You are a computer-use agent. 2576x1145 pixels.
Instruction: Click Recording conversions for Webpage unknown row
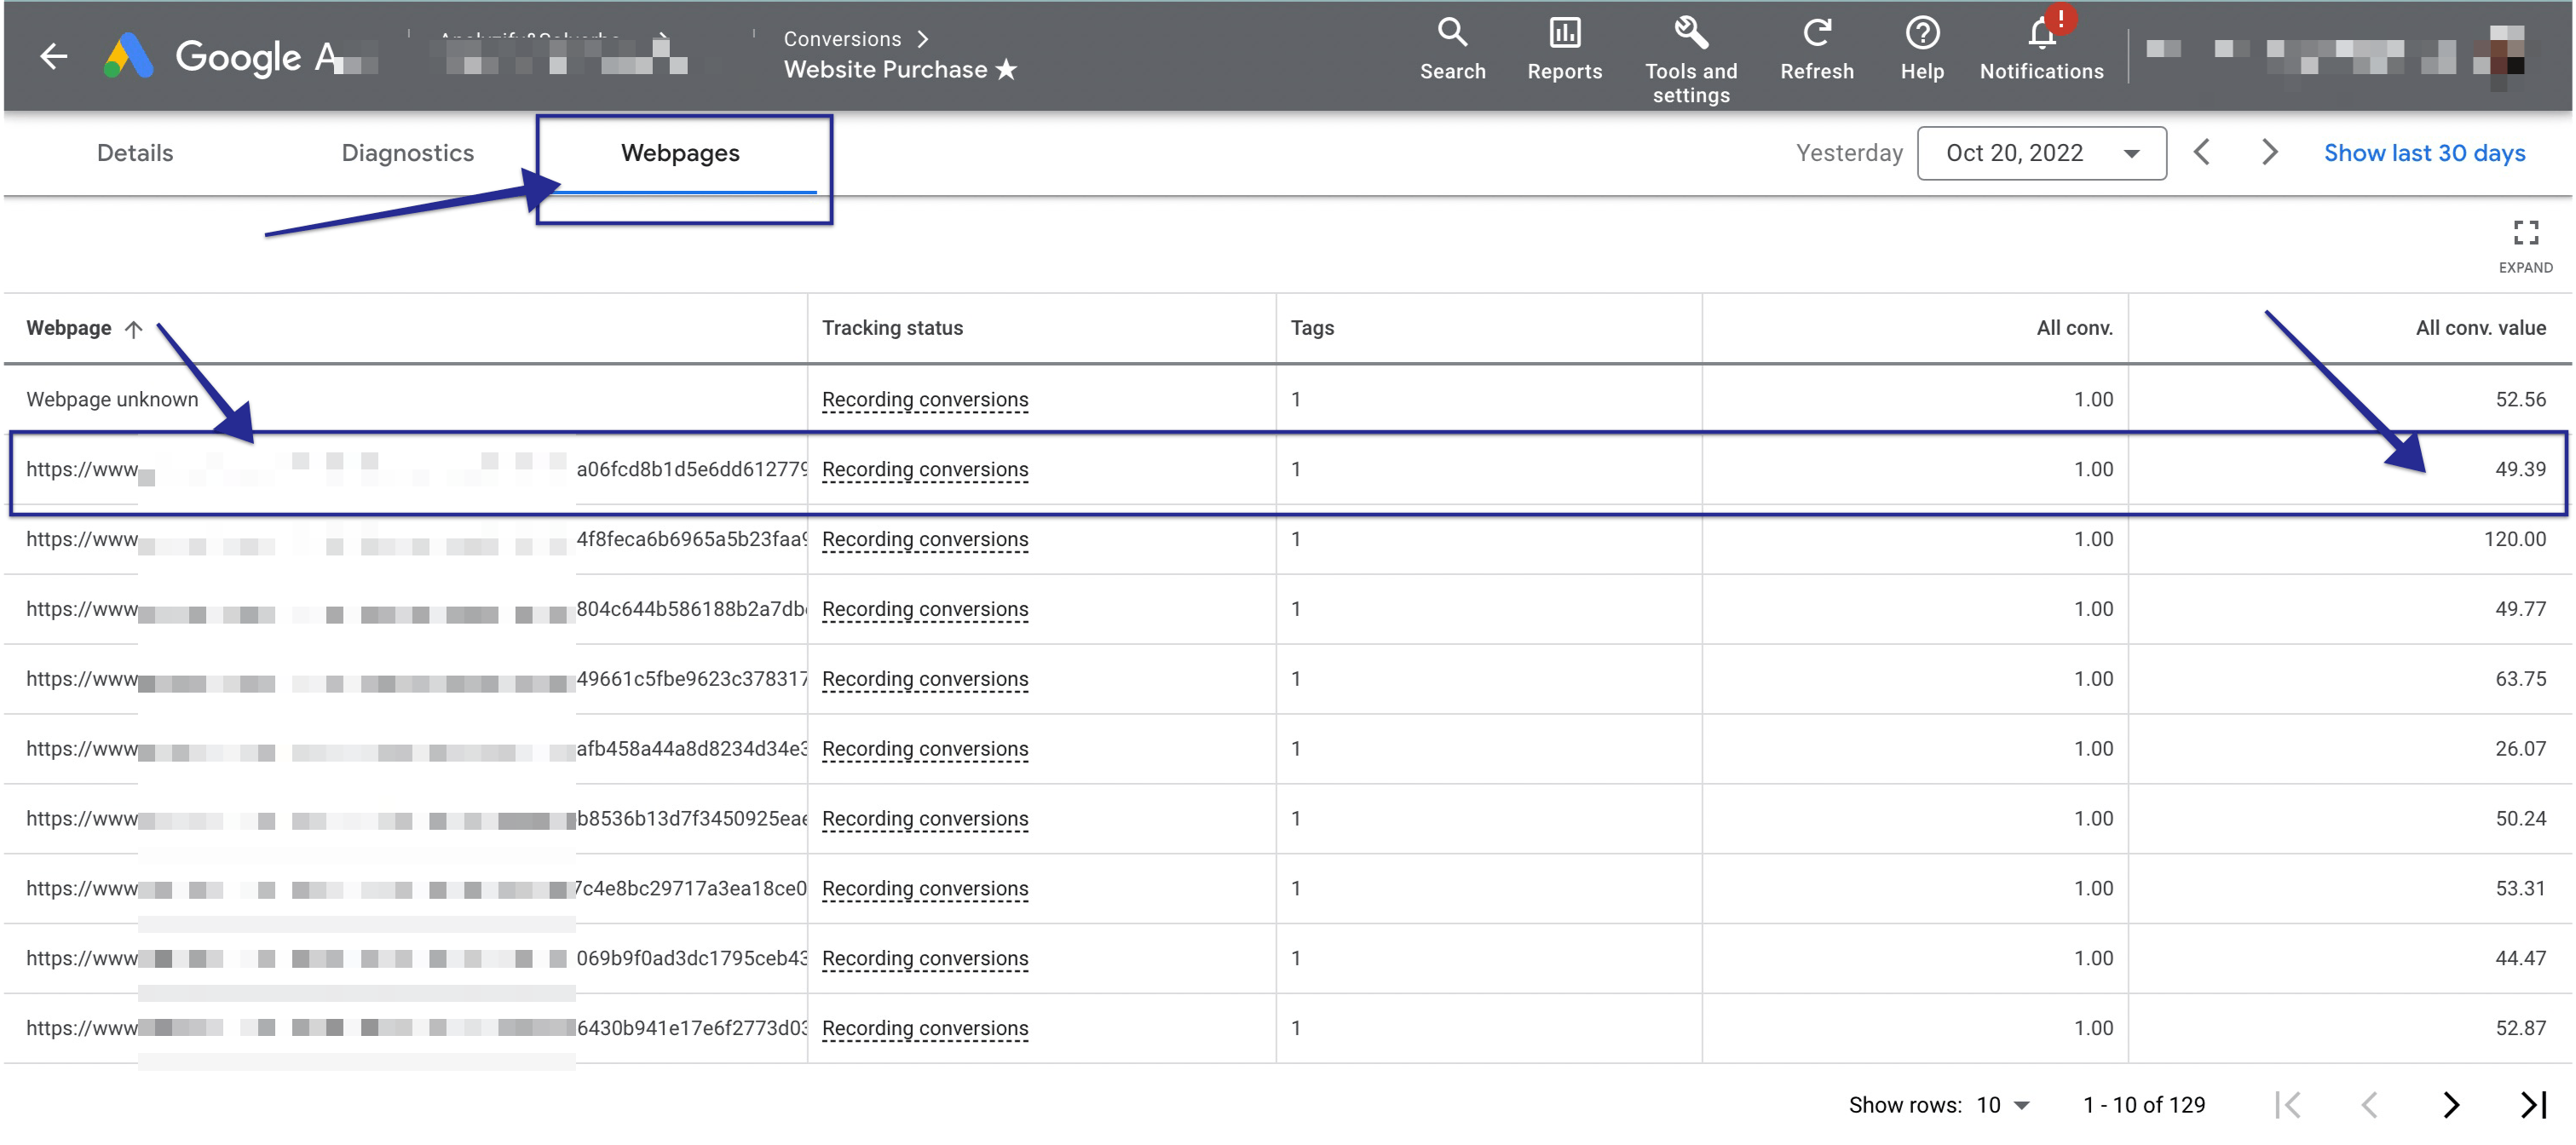(924, 399)
